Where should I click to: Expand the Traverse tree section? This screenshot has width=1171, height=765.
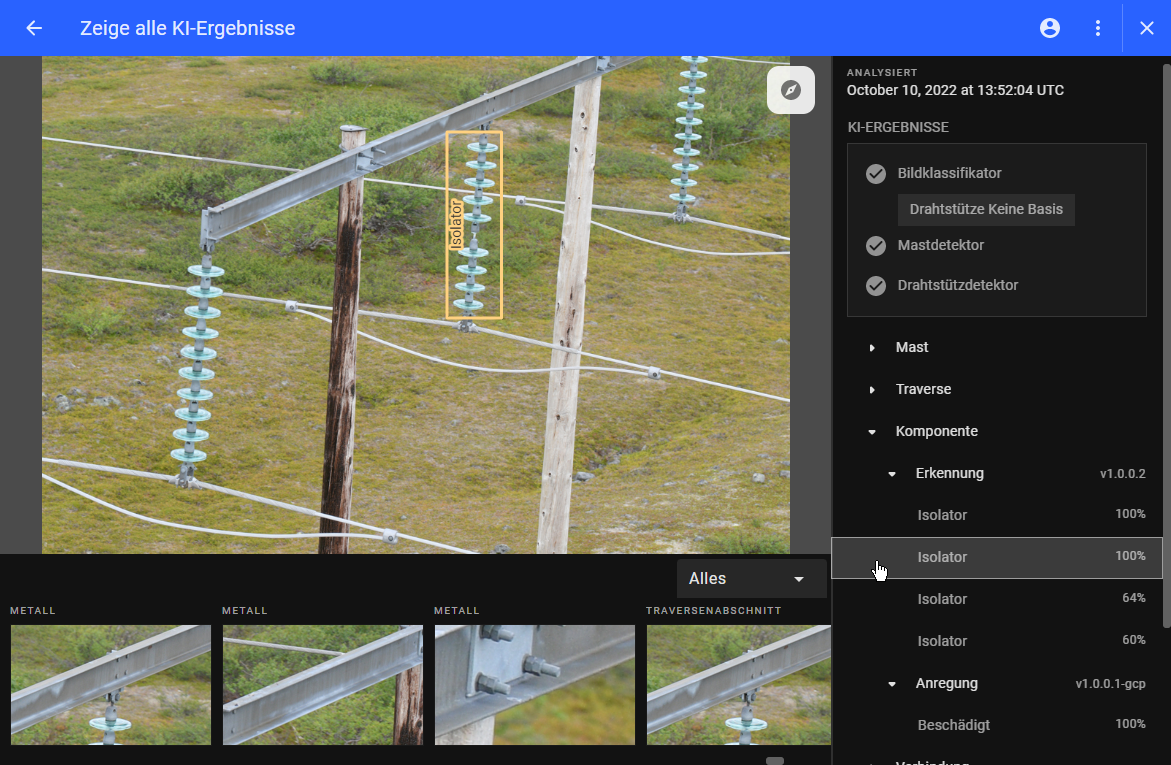pos(872,390)
